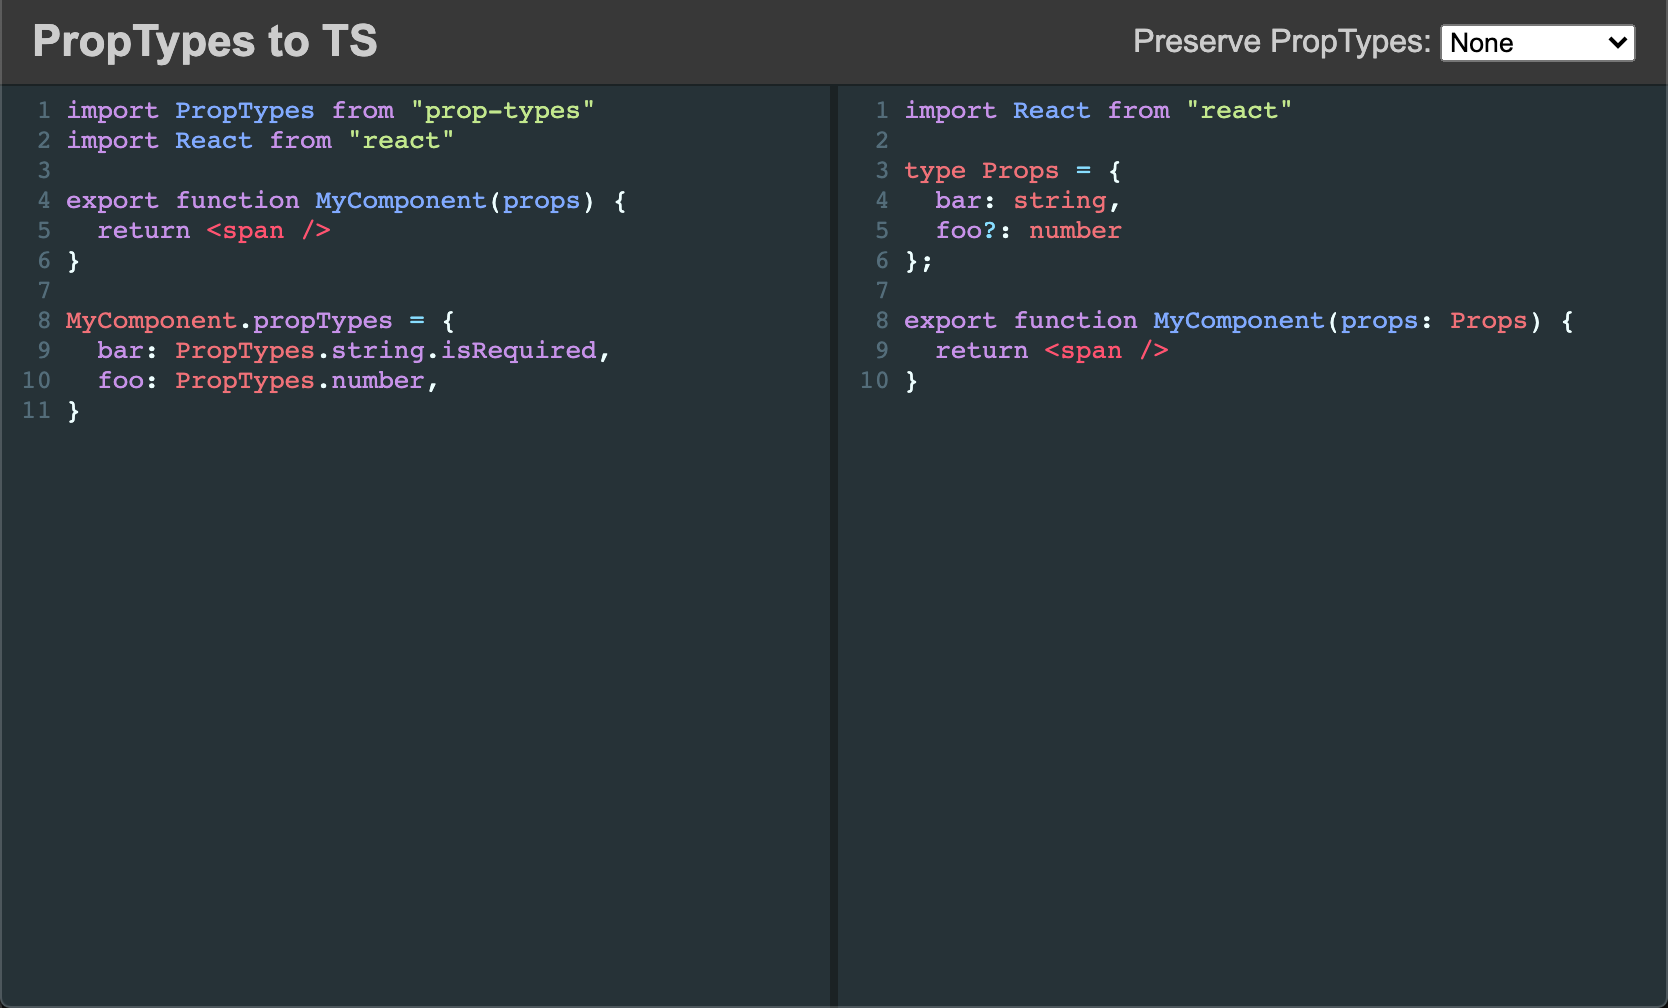This screenshot has width=1668, height=1008.
Task: Click the "prop-types" string in left editor
Action: [502, 110]
